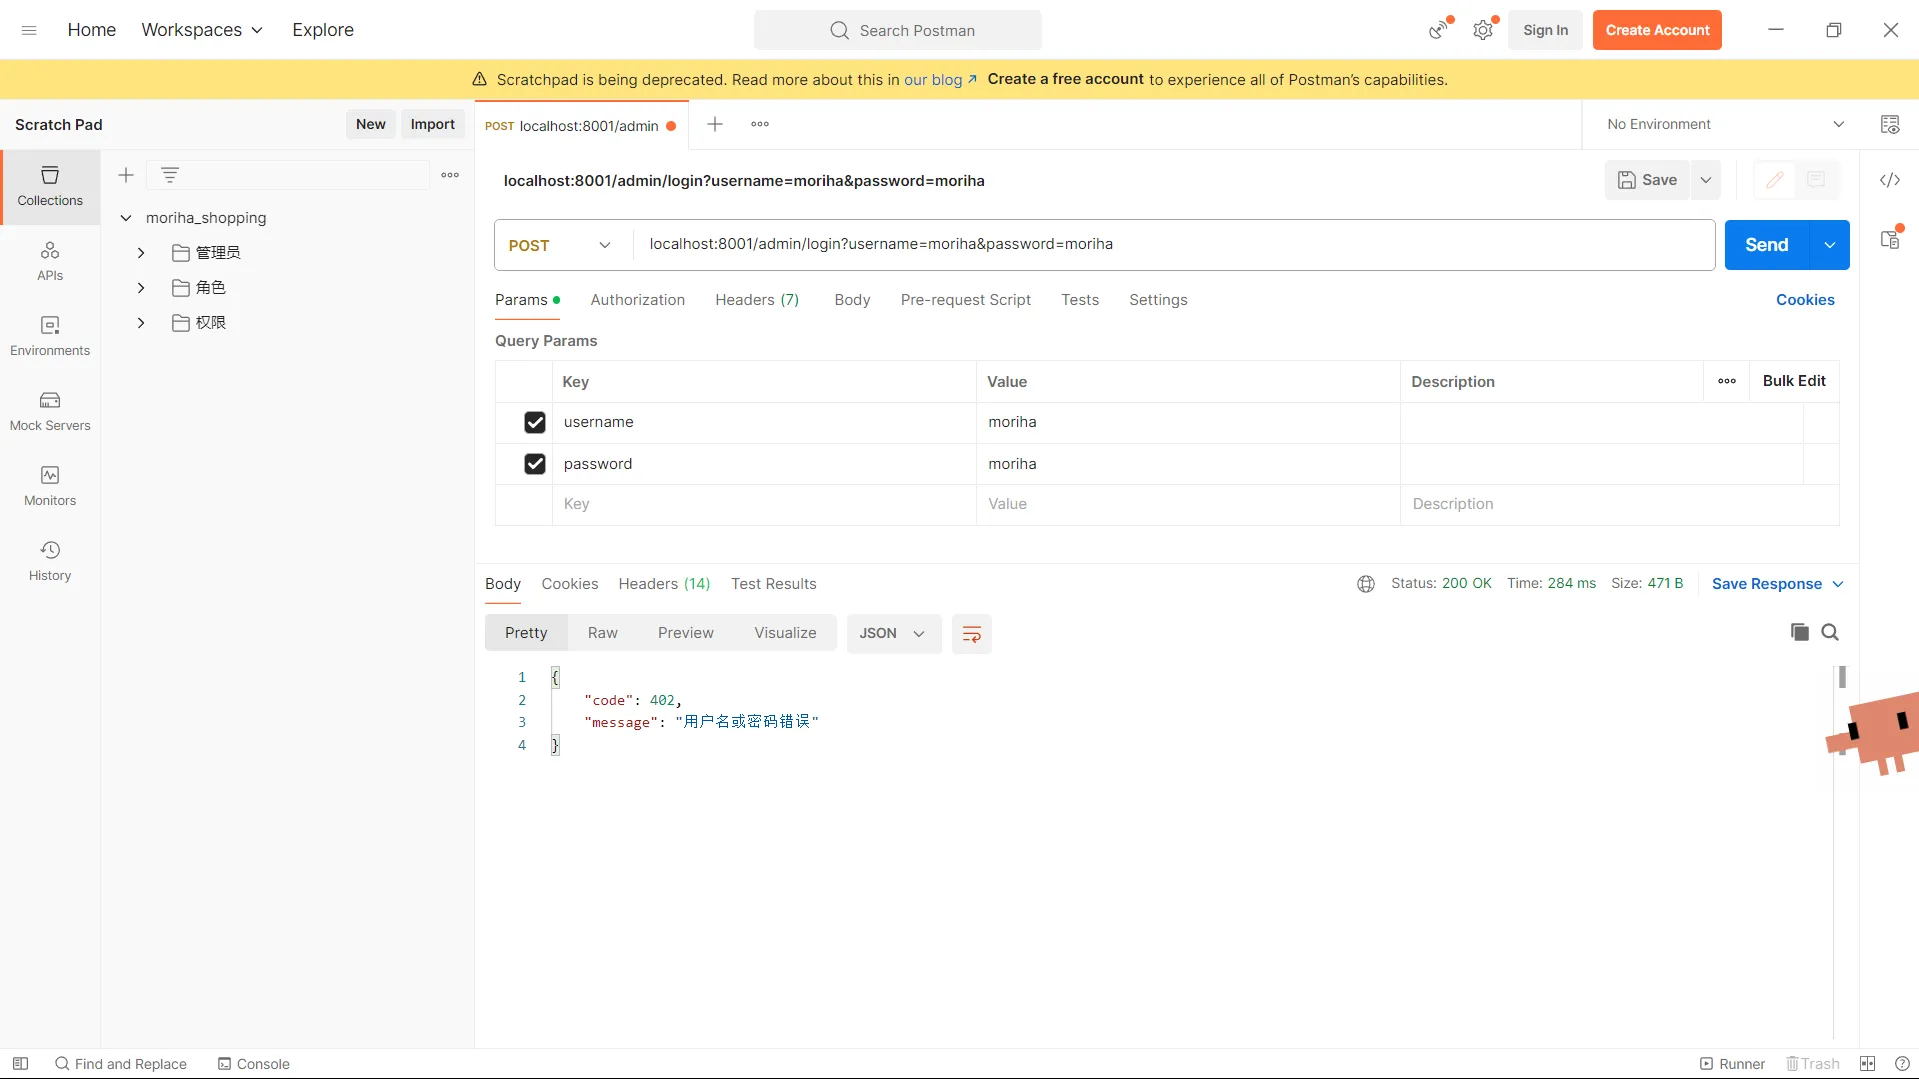The width and height of the screenshot is (1919, 1079).
Task: Open the Workspaces dropdown
Action: (202, 30)
